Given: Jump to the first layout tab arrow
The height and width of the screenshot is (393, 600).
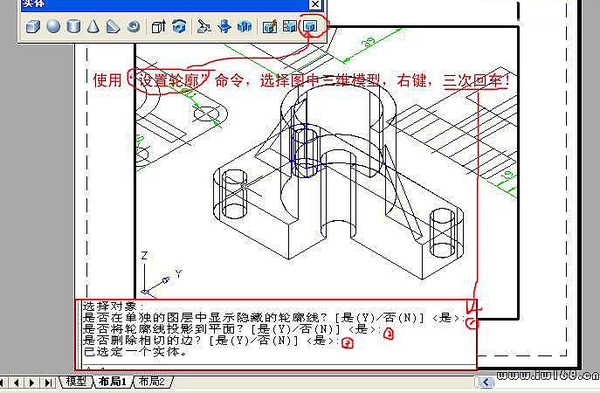Looking at the screenshot, I should [x=2, y=382].
